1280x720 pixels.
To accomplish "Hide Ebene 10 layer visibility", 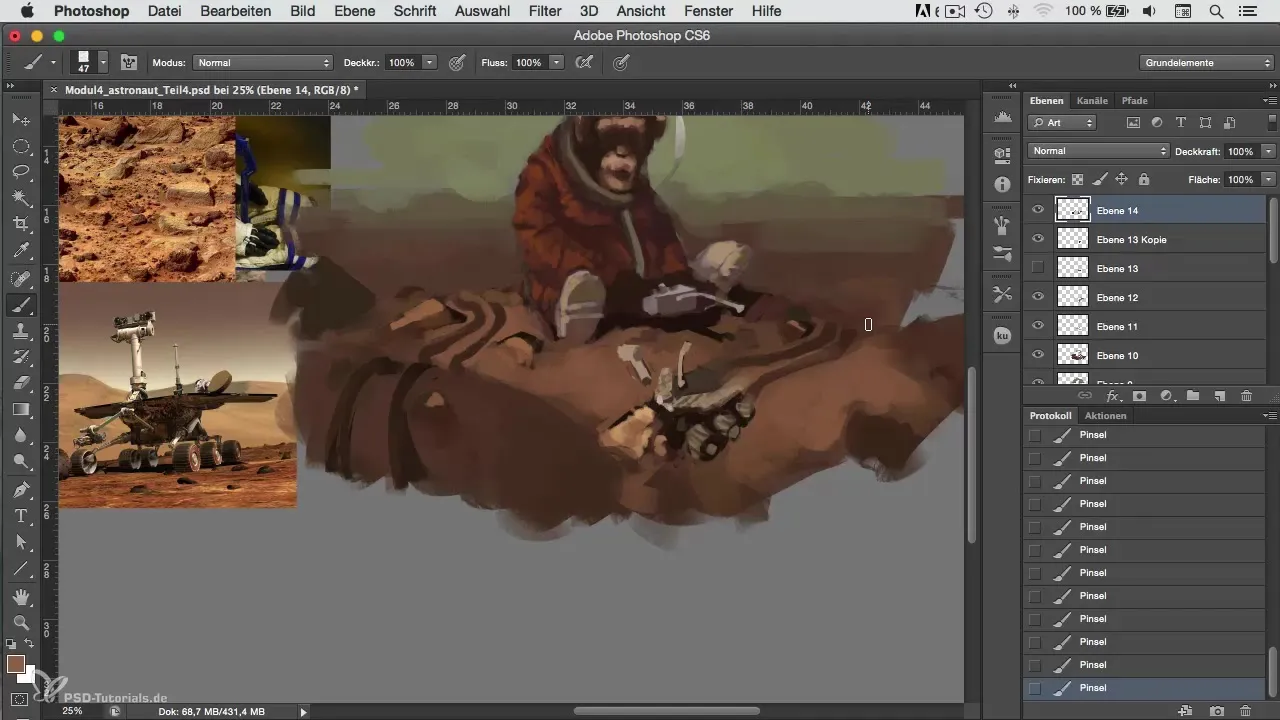I will tap(1038, 355).
